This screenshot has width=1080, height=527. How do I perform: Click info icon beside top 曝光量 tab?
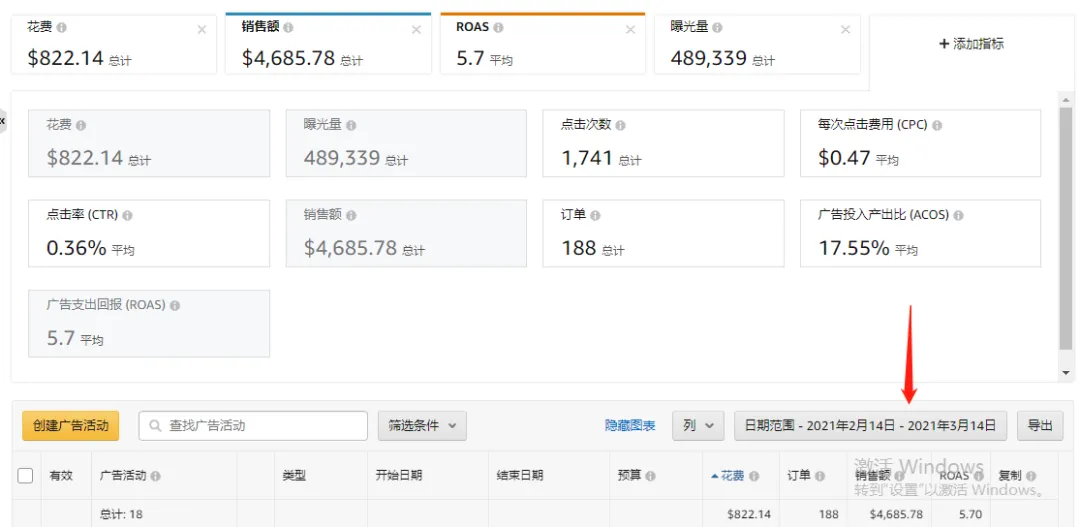(x=717, y=28)
